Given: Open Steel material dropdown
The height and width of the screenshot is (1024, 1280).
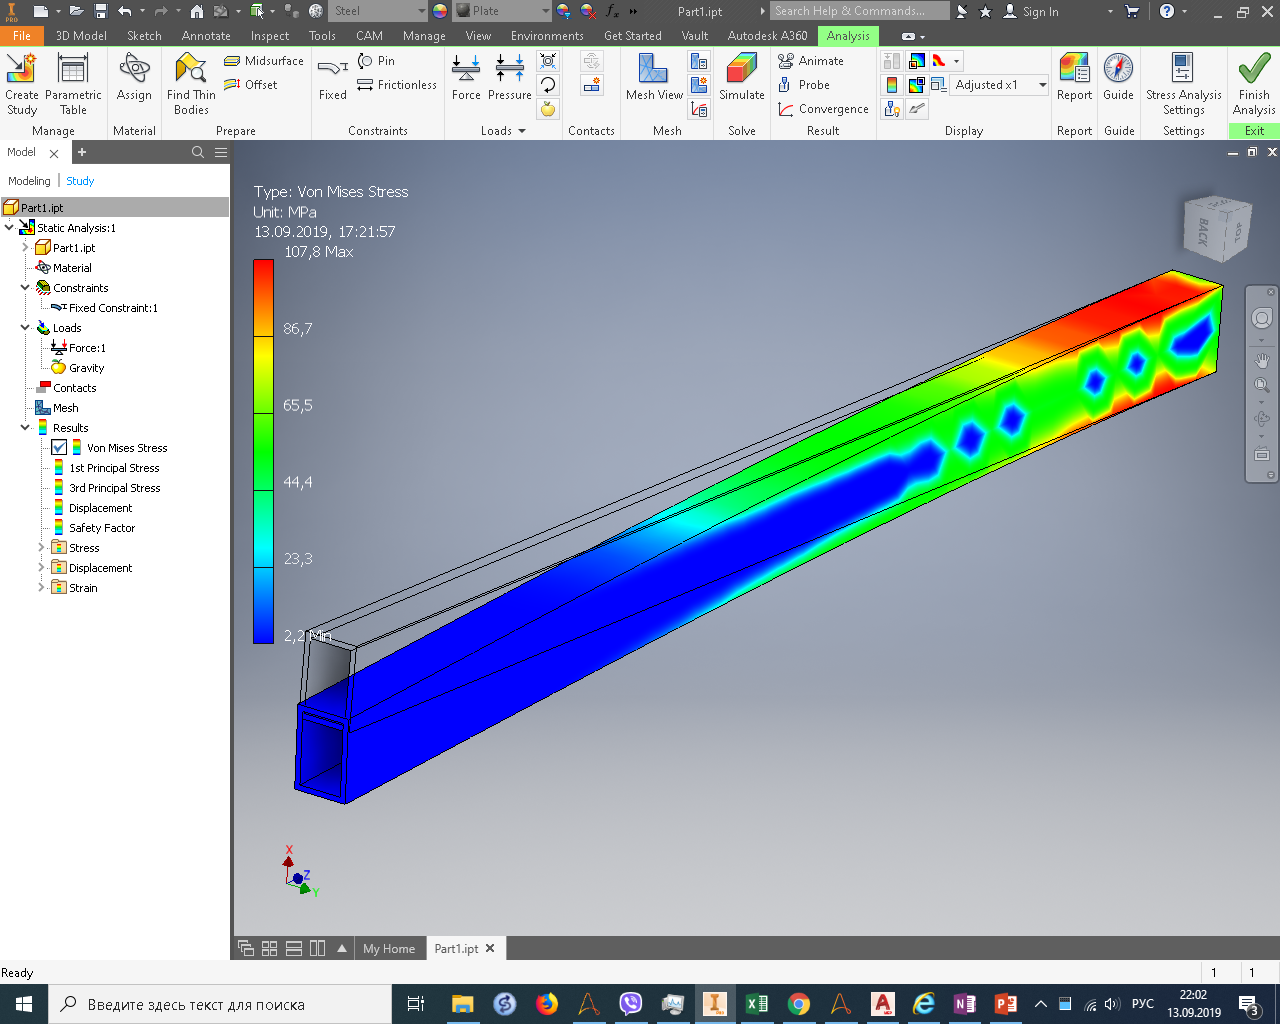Looking at the screenshot, I should [x=378, y=11].
